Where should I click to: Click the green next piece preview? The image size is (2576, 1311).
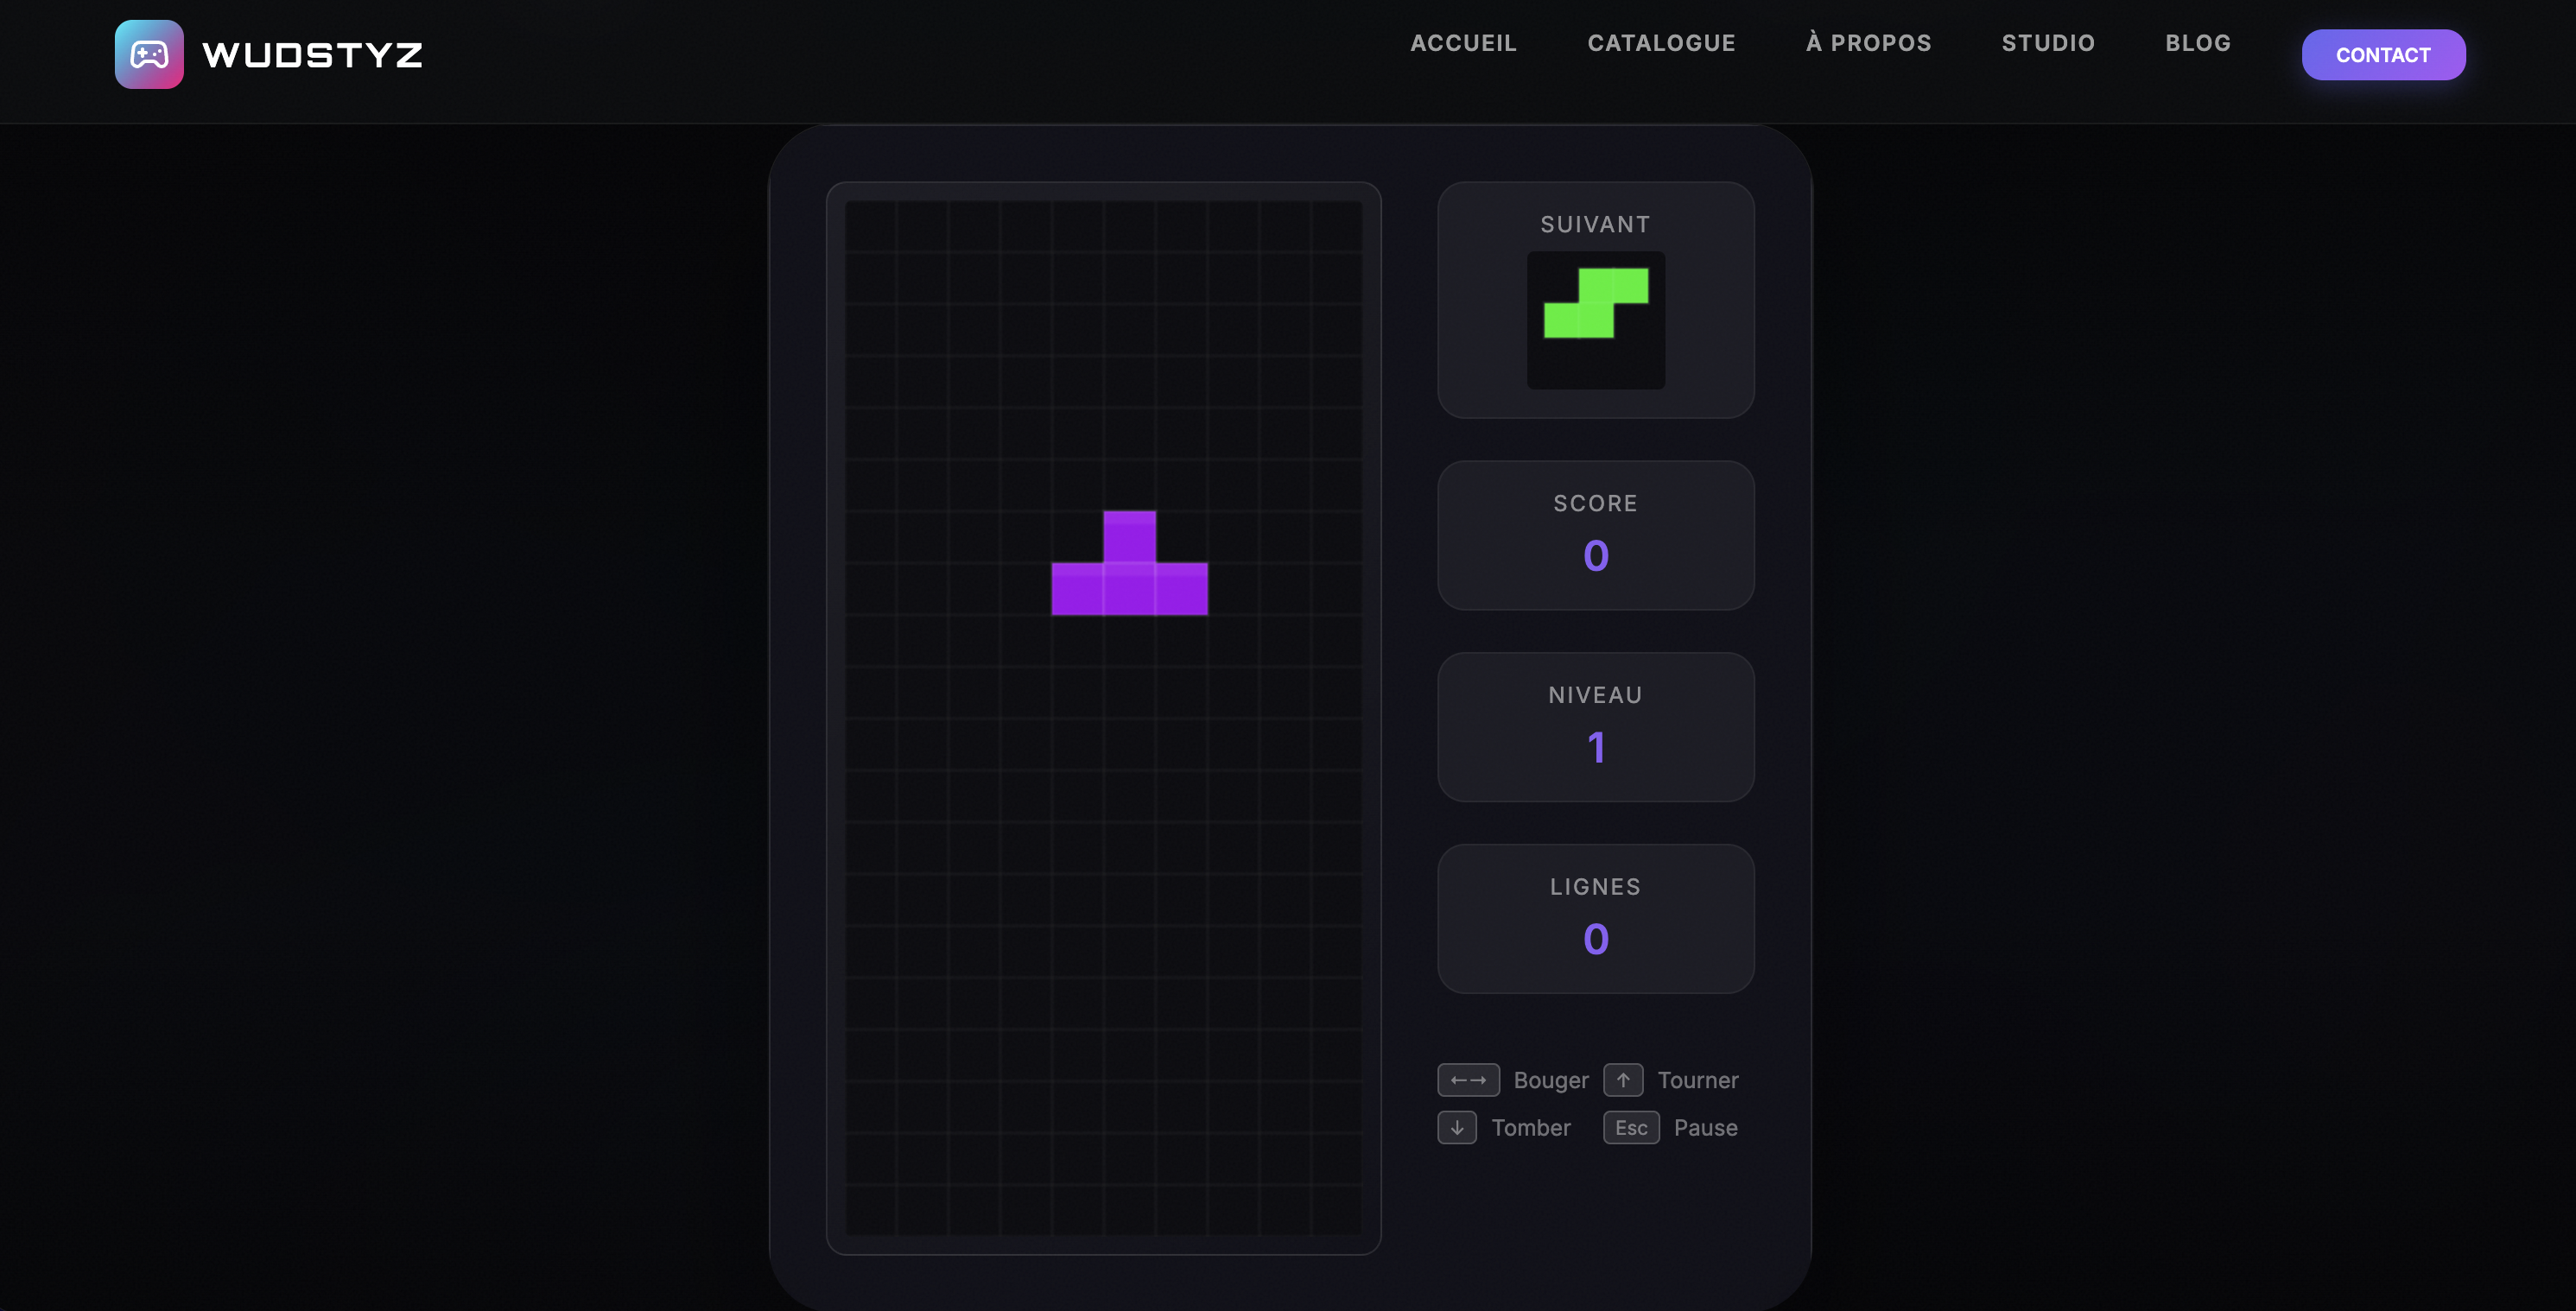[x=1596, y=304]
